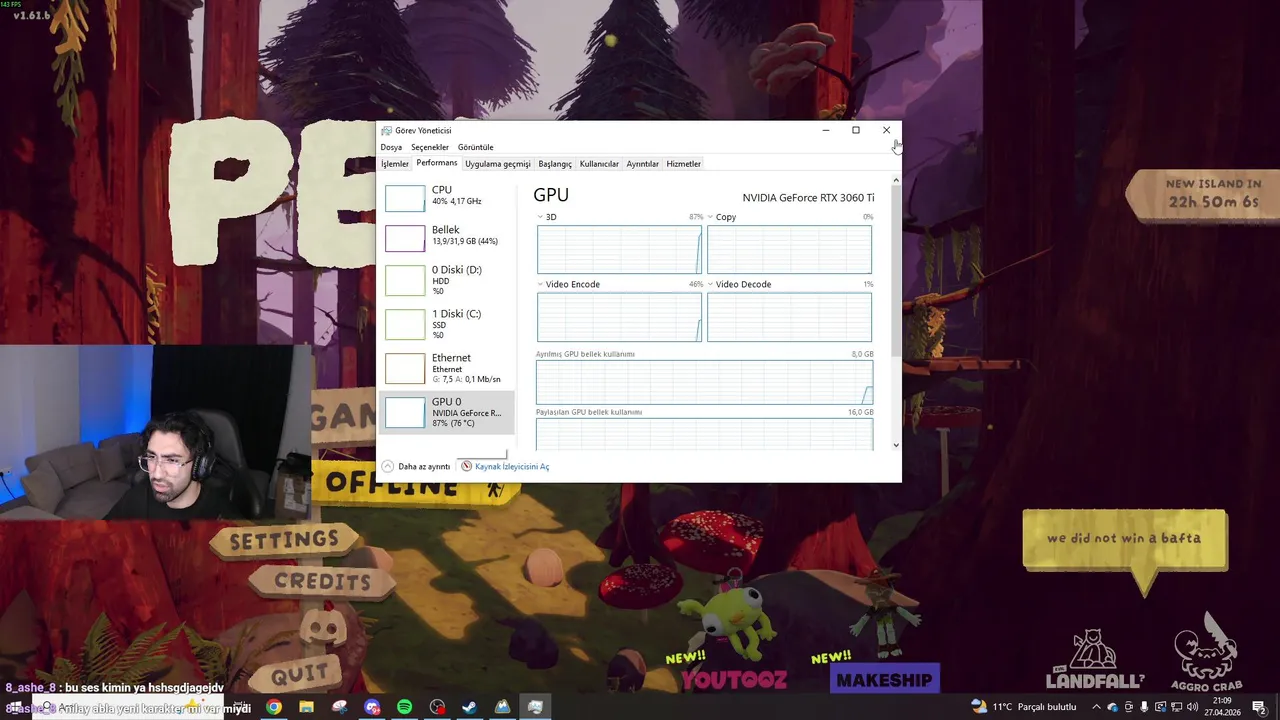The width and height of the screenshot is (1280, 720).
Task: Open the Seçenekler menu
Action: [x=430, y=147]
